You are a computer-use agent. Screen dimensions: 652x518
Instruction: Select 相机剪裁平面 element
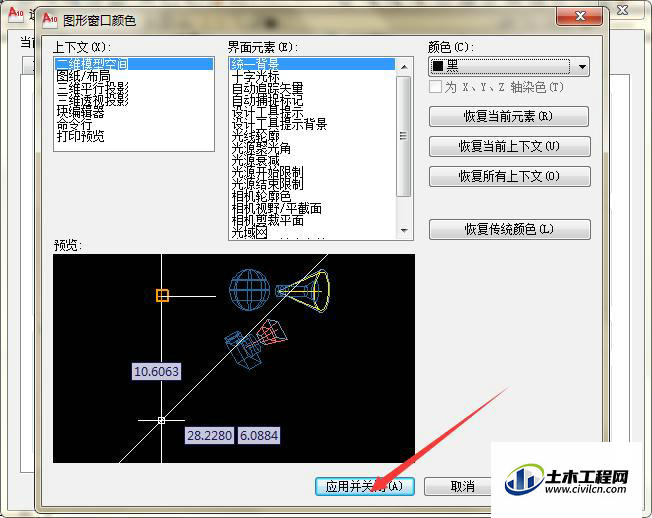coord(267,220)
